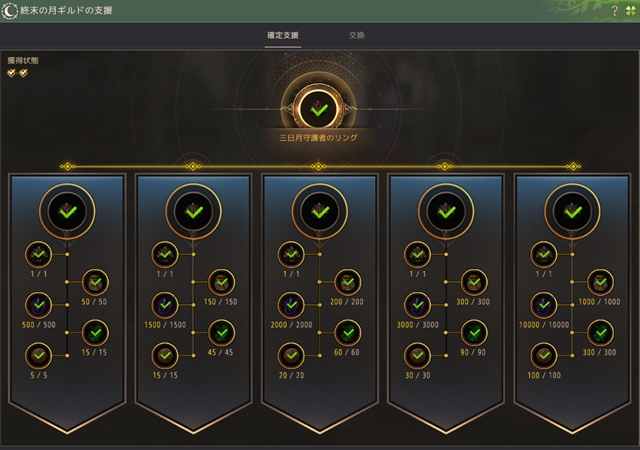Click the 1 / 1 item in third banner

pyautogui.click(x=291, y=254)
